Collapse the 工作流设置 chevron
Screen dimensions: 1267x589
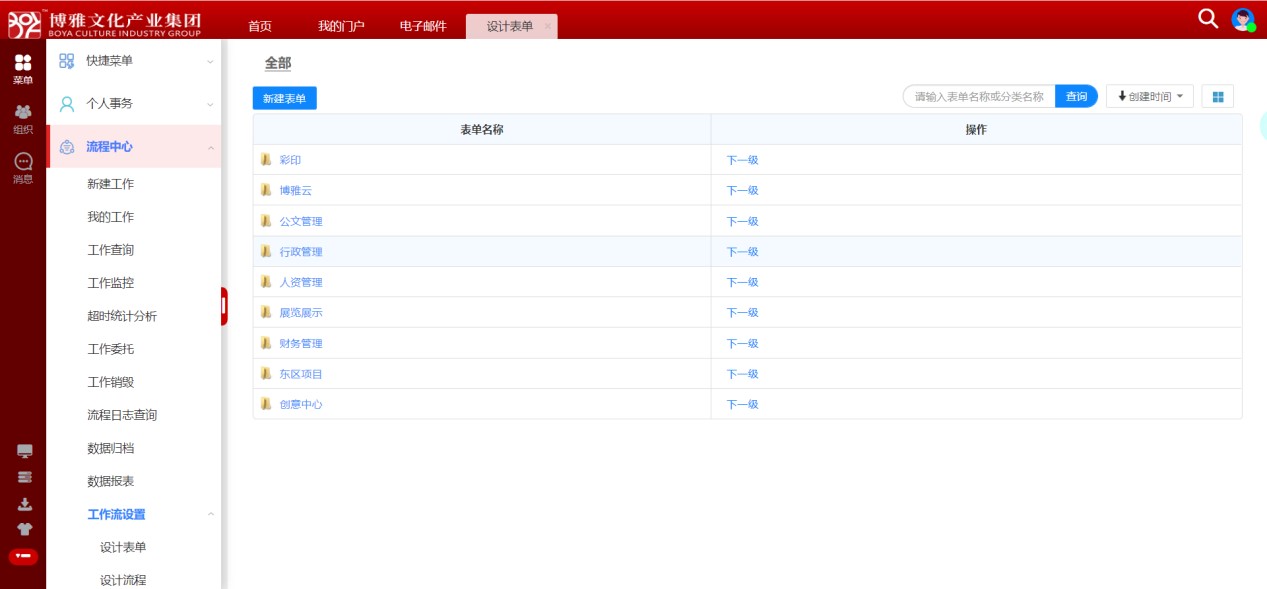(x=210, y=515)
